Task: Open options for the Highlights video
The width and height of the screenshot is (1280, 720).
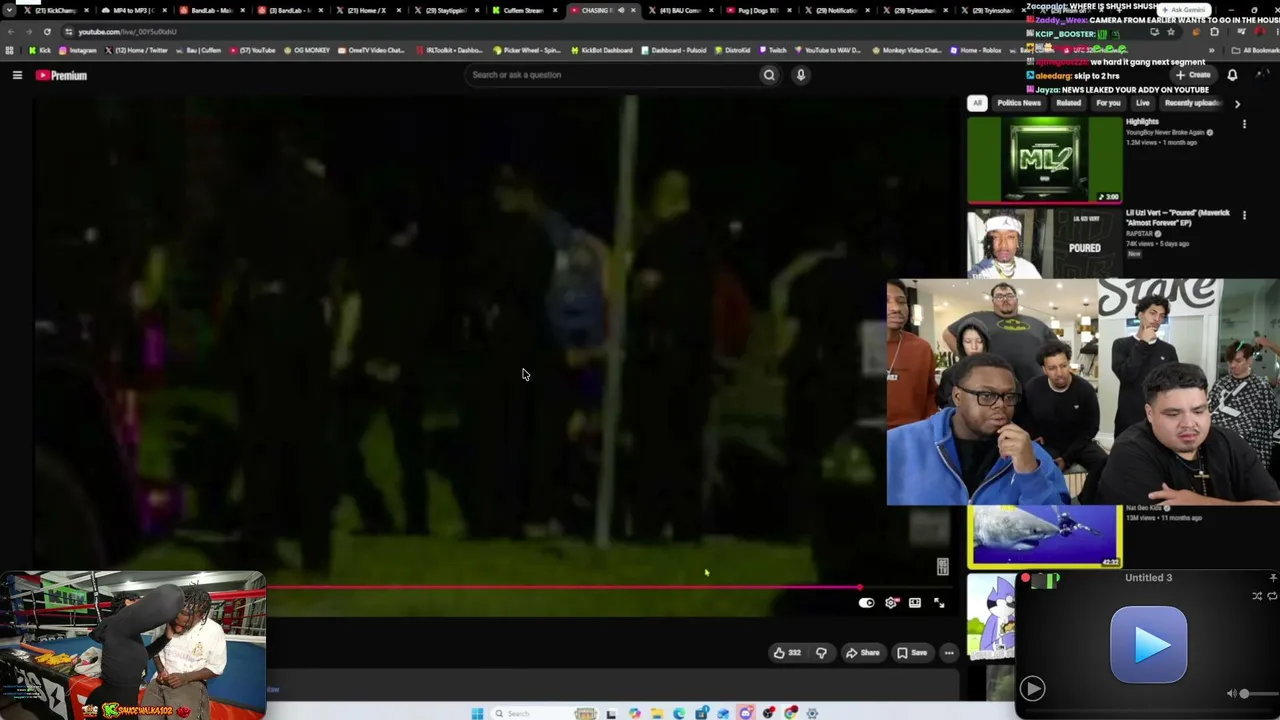Action: [x=1244, y=124]
